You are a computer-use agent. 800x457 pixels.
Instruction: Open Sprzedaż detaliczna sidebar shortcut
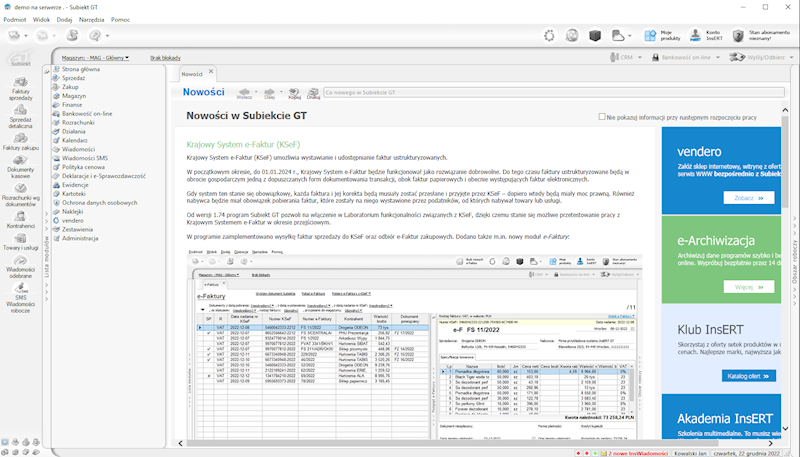(20, 116)
